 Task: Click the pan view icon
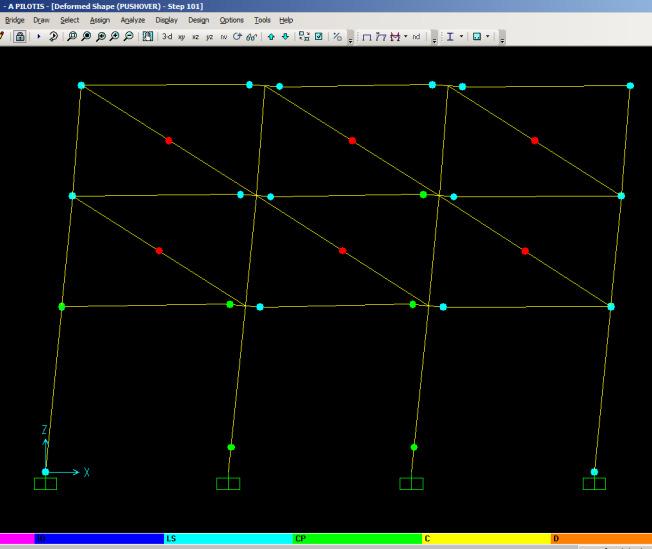pos(148,37)
